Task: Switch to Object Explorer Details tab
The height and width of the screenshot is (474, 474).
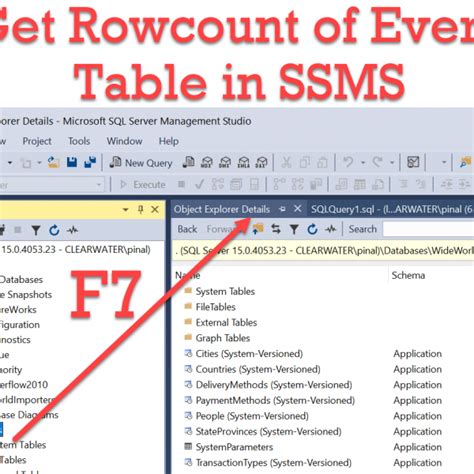Action: click(x=221, y=209)
